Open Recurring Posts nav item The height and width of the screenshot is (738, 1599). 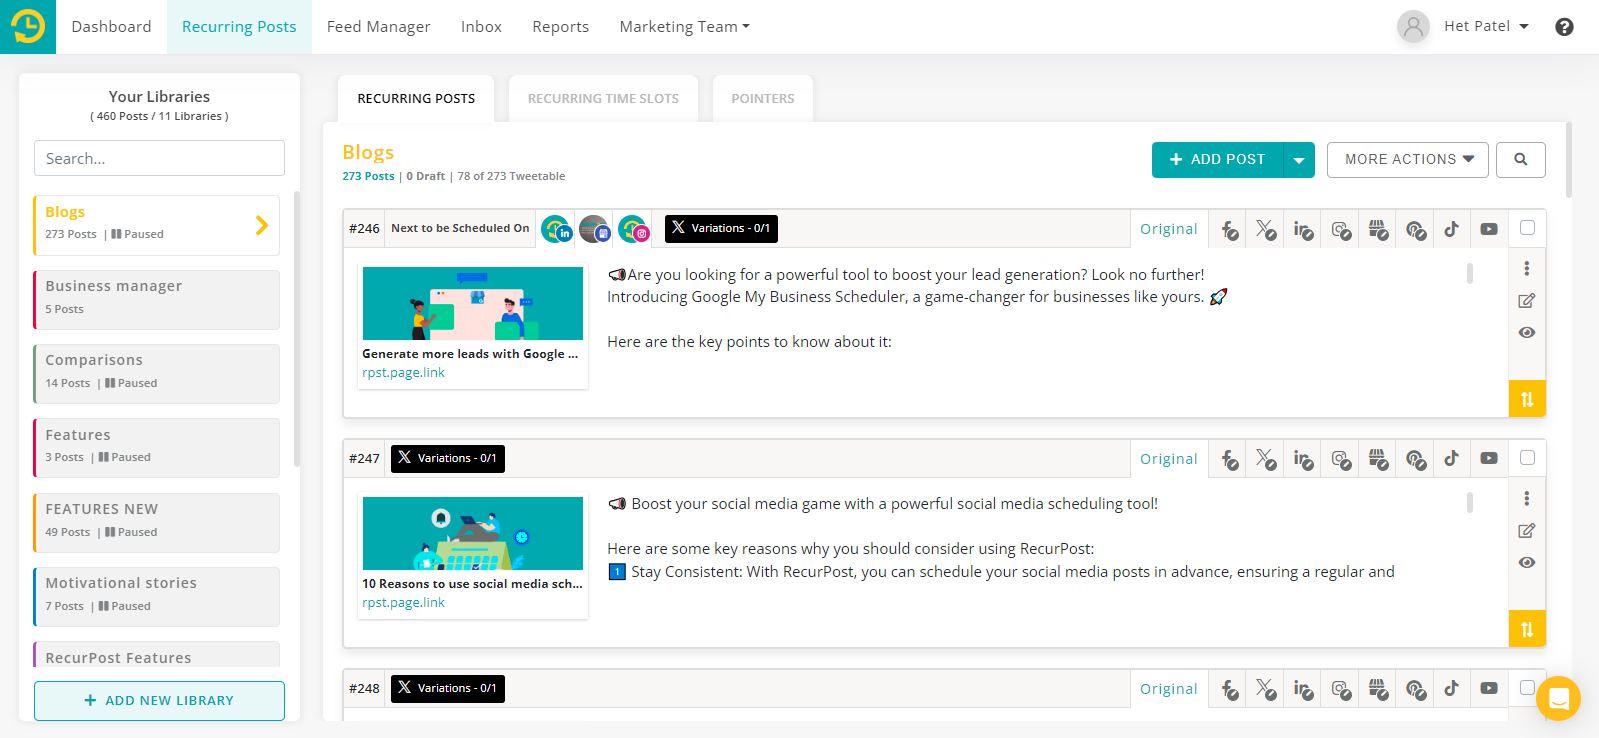pos(239,27)
